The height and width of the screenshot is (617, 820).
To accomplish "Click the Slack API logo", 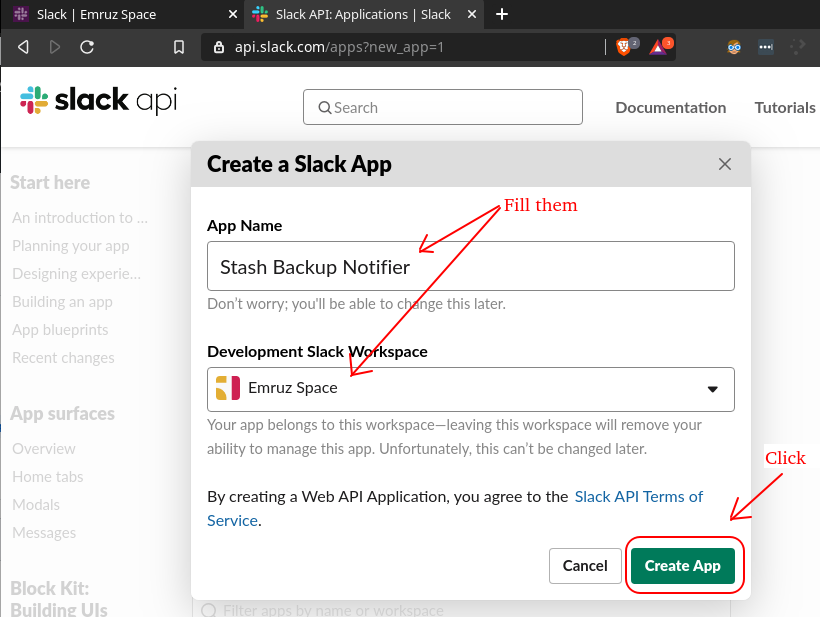I will 99,101.
